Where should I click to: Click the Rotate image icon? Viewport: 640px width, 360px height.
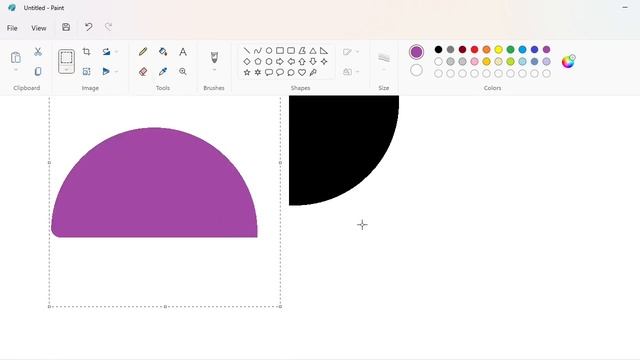point(107,52)
